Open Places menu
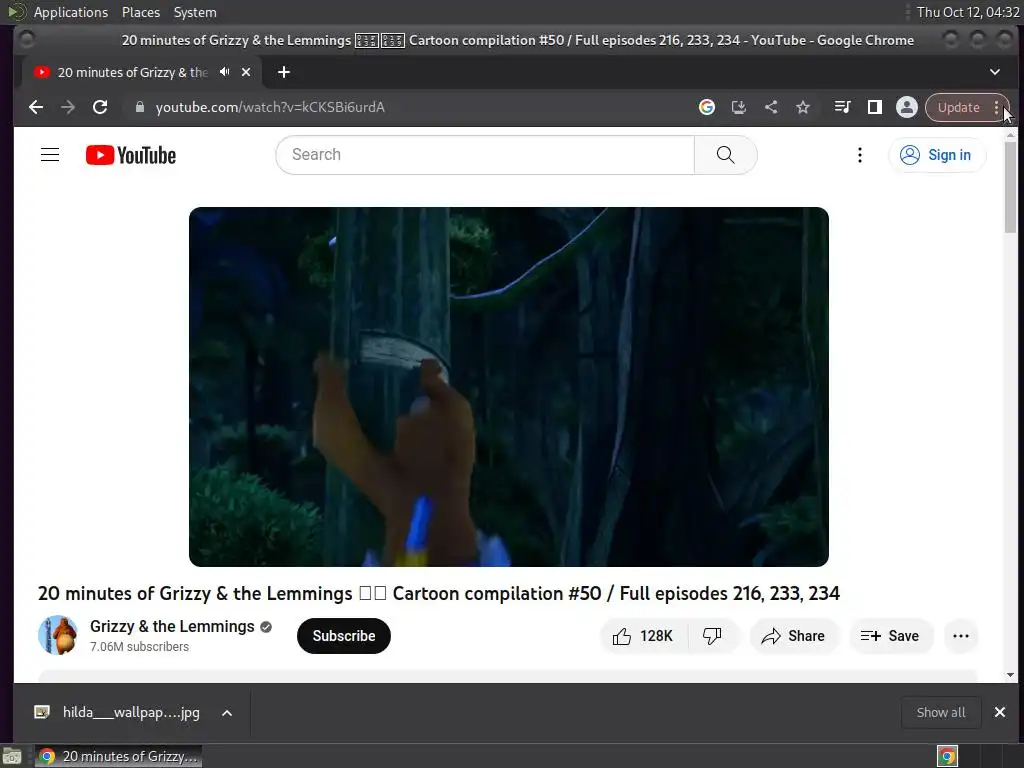The image size is (1024, 768). coord(140,12)
